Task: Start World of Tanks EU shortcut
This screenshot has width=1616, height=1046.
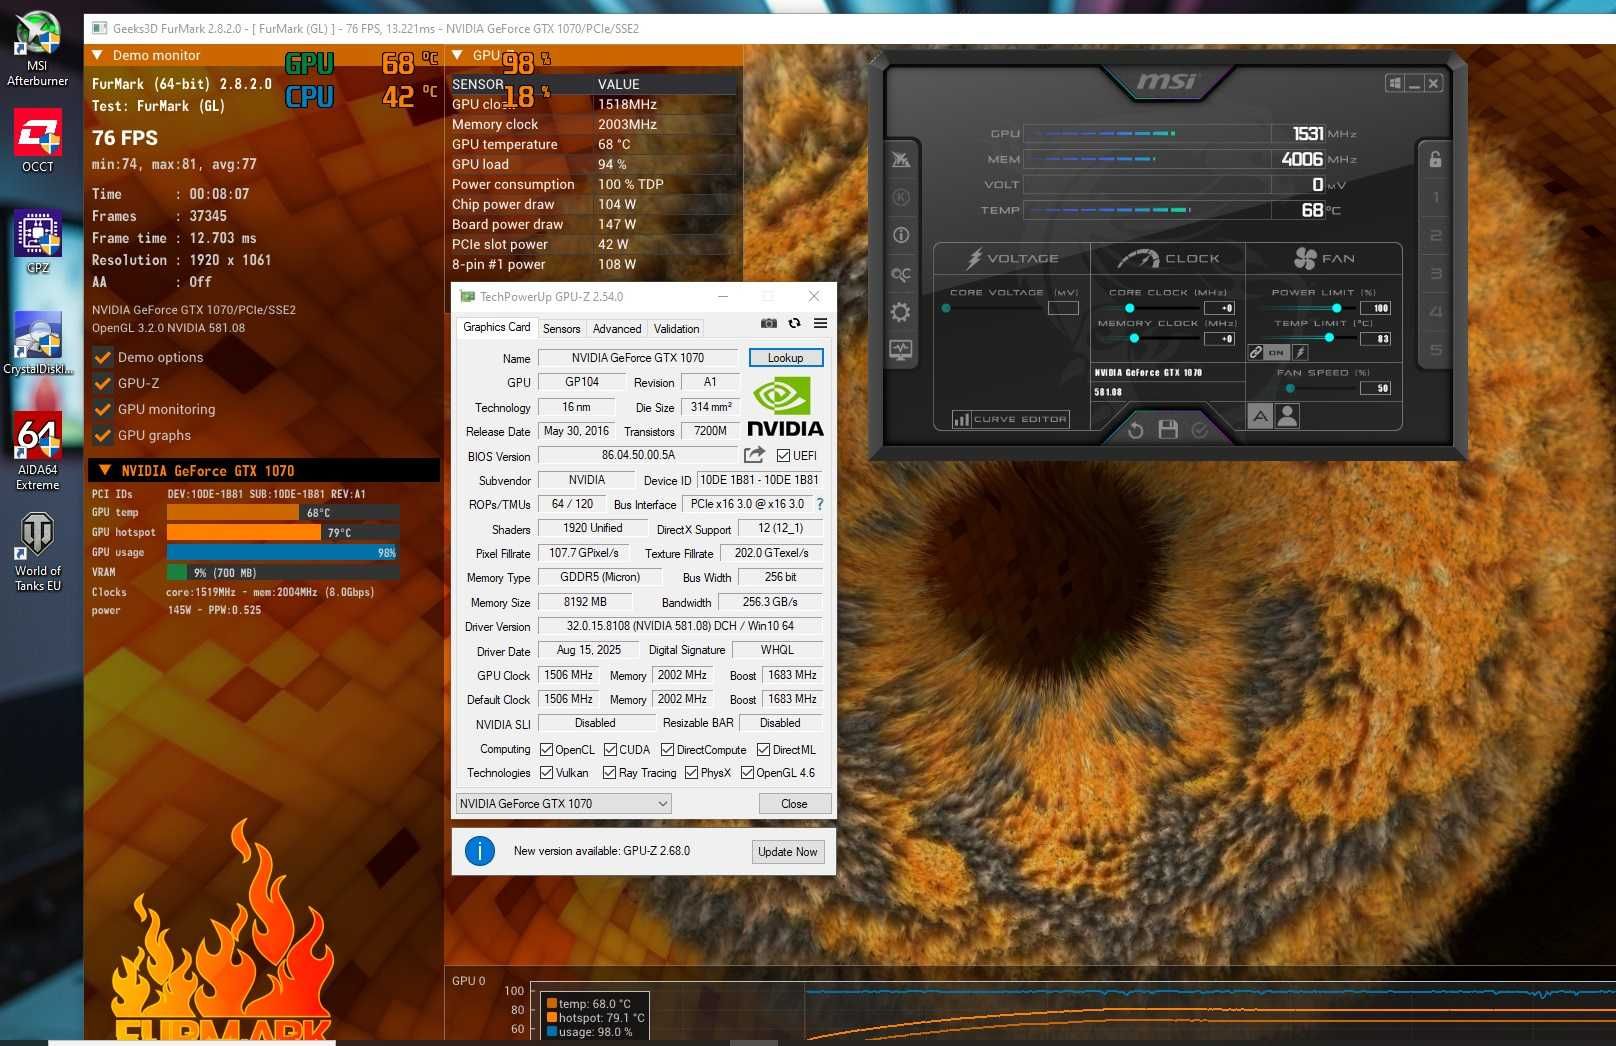Action: [38, 552]
